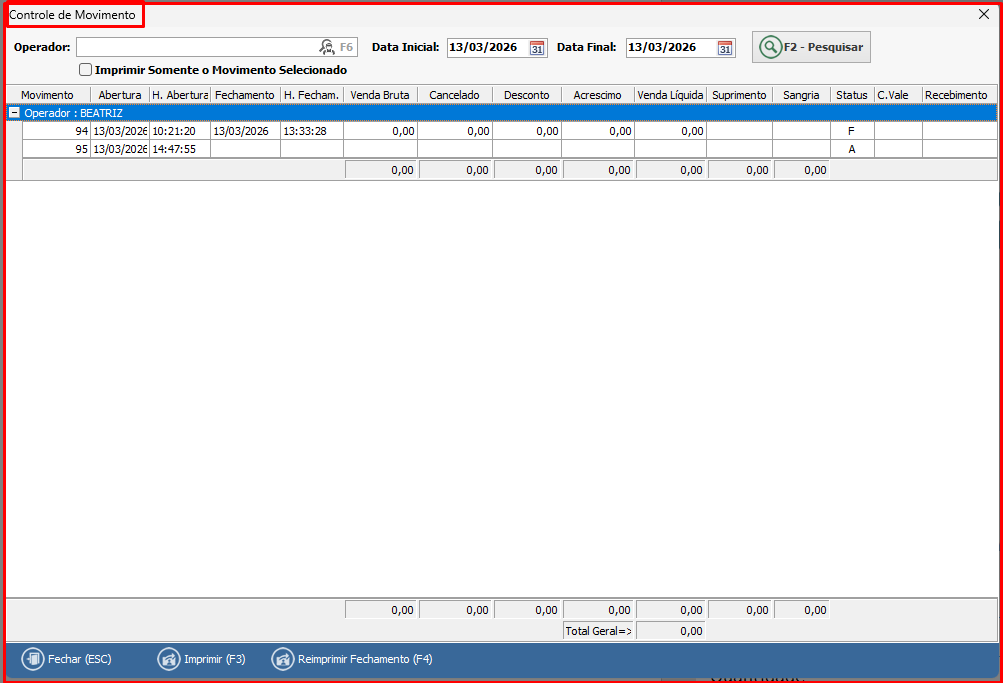
Task: Click the operator search icon (F6)
Action: (327, 47)
